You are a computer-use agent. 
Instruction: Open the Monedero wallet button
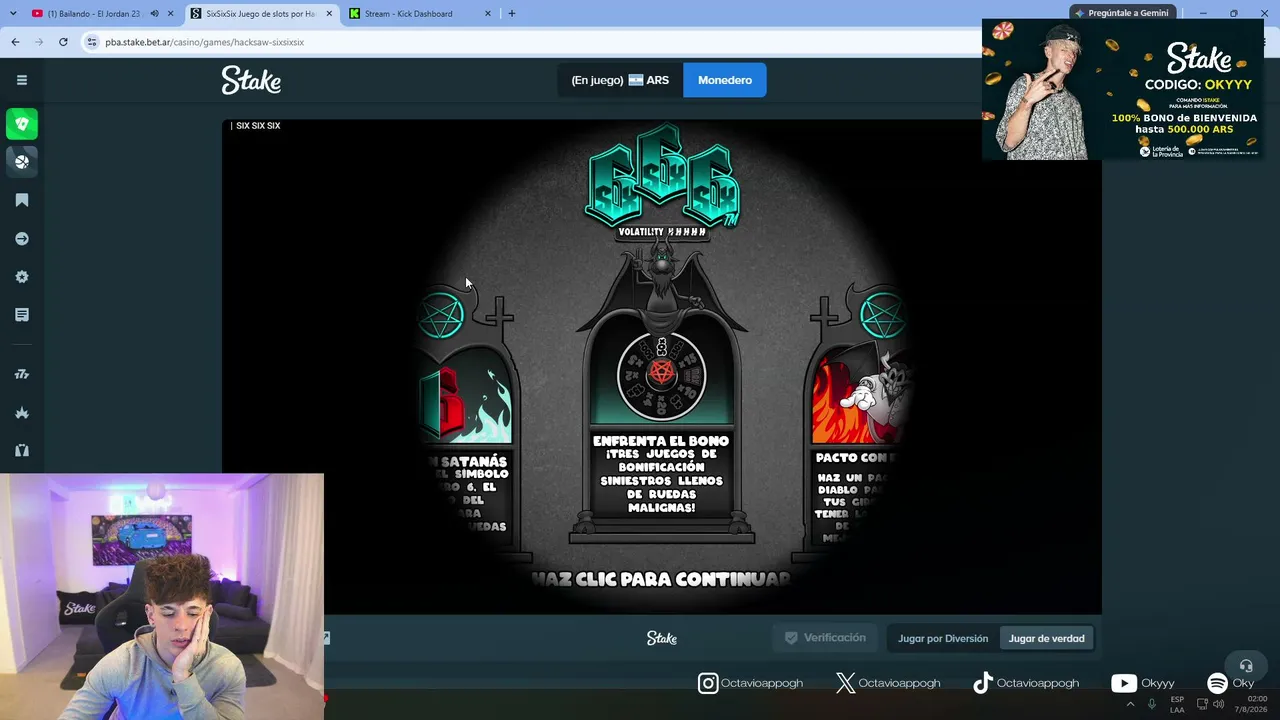point(725,80)
